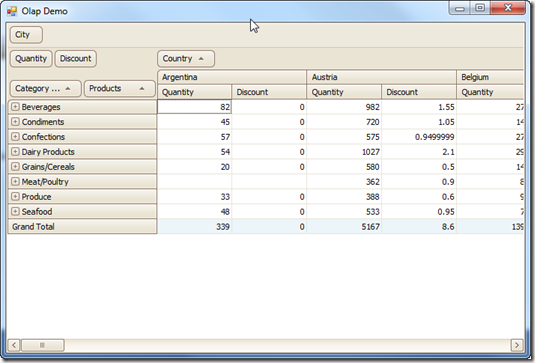Select cell with value 388
The height and width of the screenshot is (363, 535).
344,197
